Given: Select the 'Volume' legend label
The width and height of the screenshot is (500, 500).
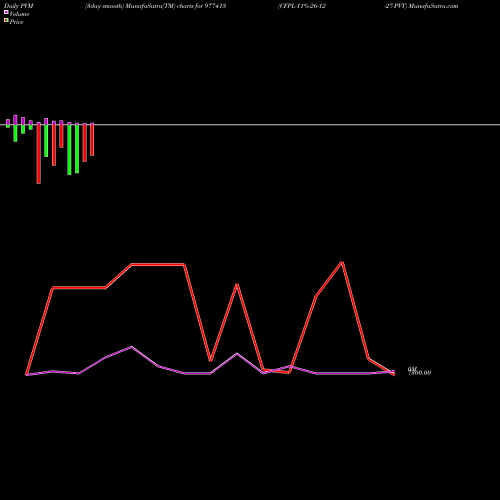Looking at the screenshot, I should 19,14.
